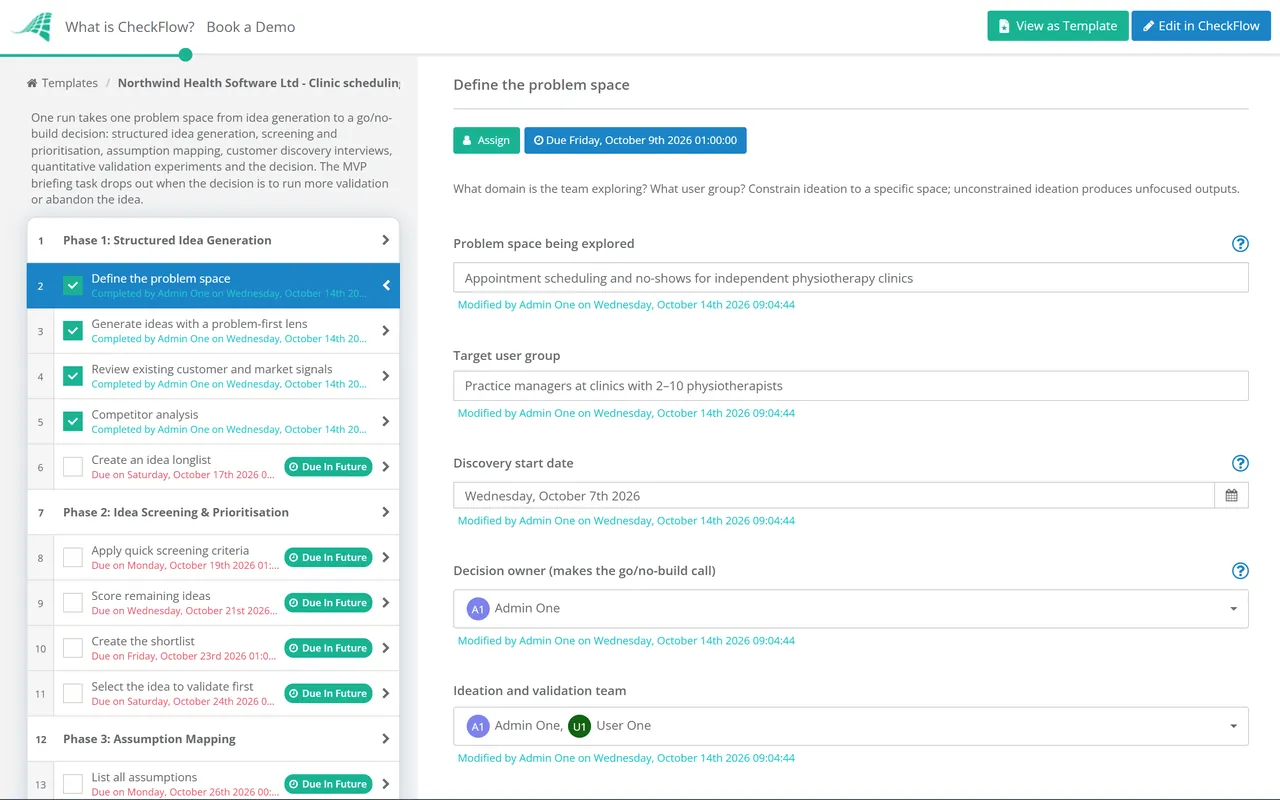Screen dimensions: 1280x800
Task: Uncheck Generate ideas with a problem-first lens
Action: [73, 331]
